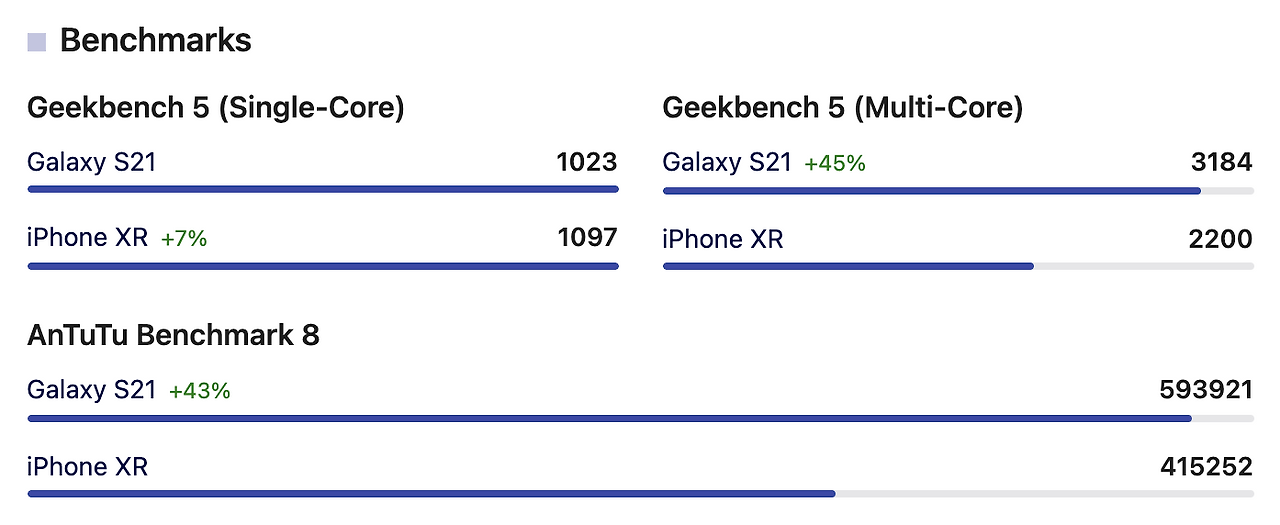Click the 593921 AnTuTu score

pos(1206,390)
